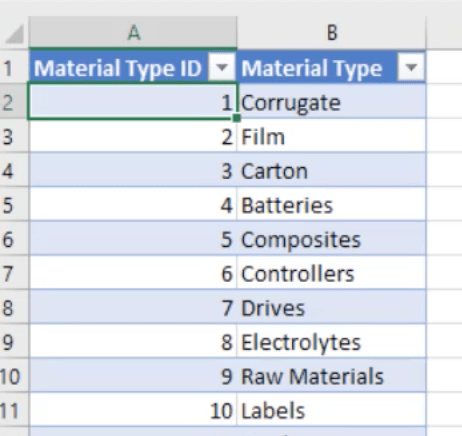Click the Drives cell
462x436 pixels.
[331, 307]
